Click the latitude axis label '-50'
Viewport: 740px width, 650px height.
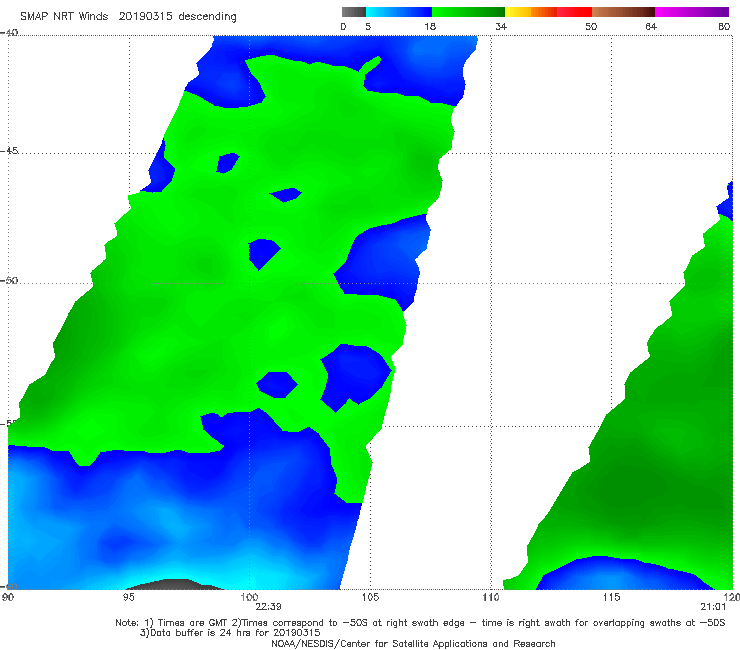click(x=9, y=280)
